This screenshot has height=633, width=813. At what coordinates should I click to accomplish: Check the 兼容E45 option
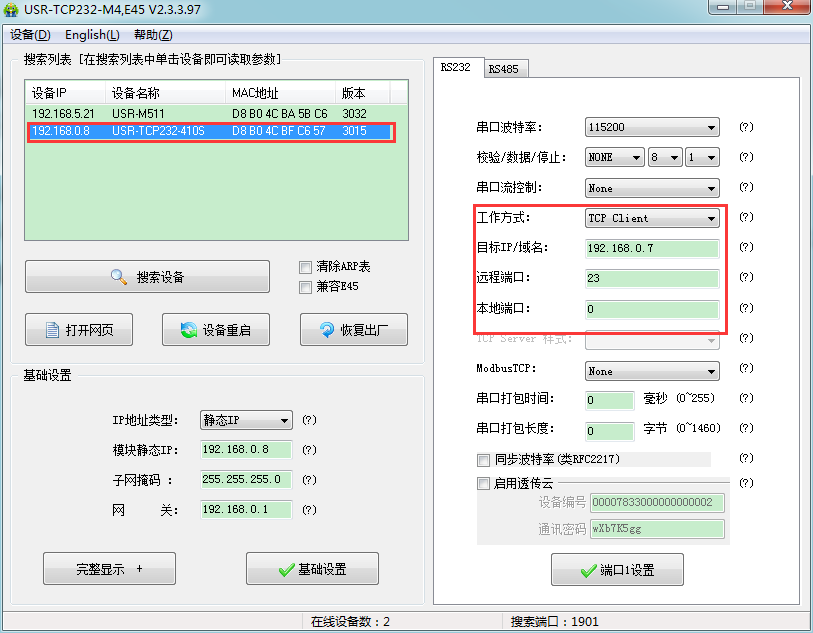305,288
